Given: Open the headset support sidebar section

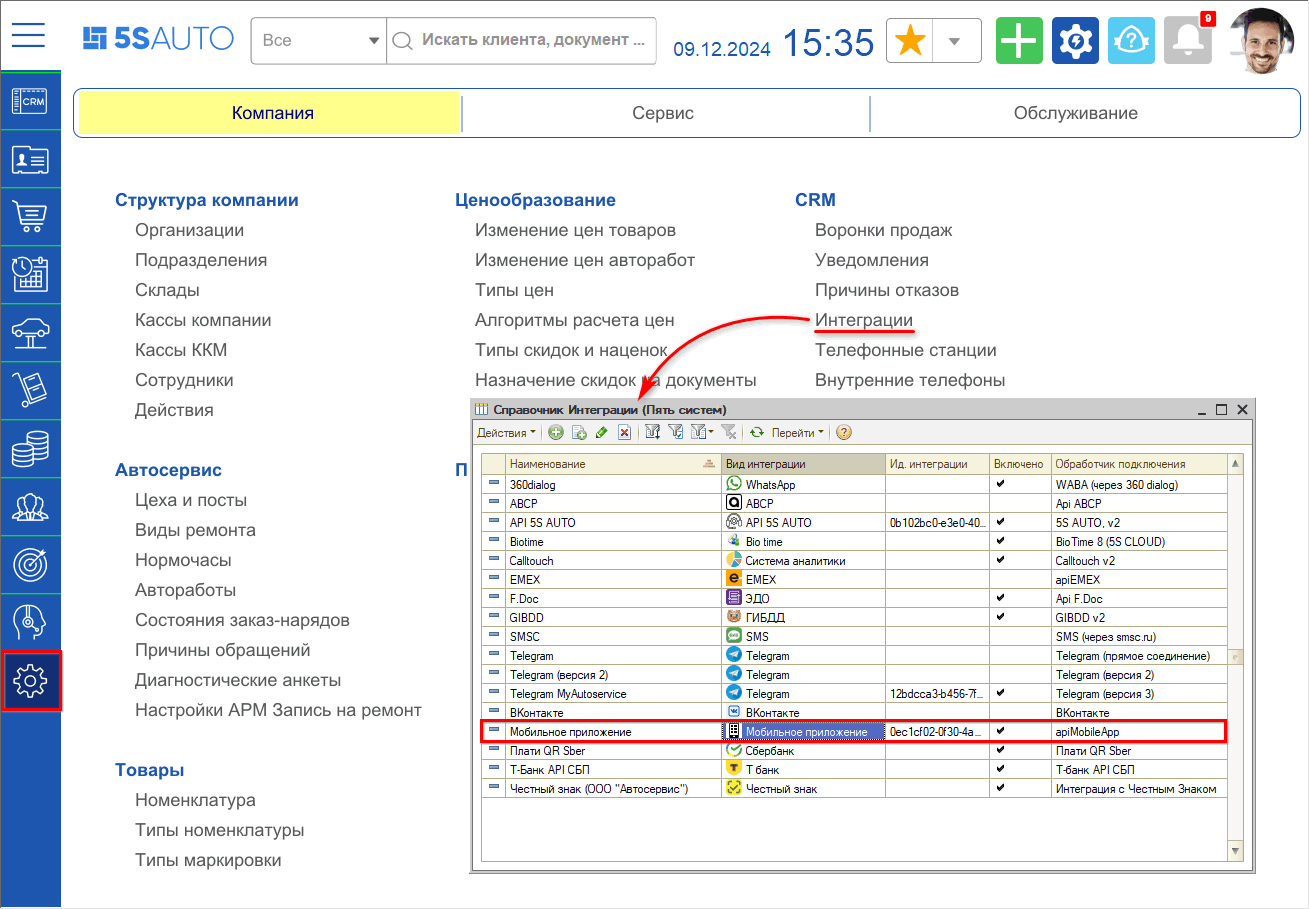Looking at the screenshot, I should click(x=30, y=623).
